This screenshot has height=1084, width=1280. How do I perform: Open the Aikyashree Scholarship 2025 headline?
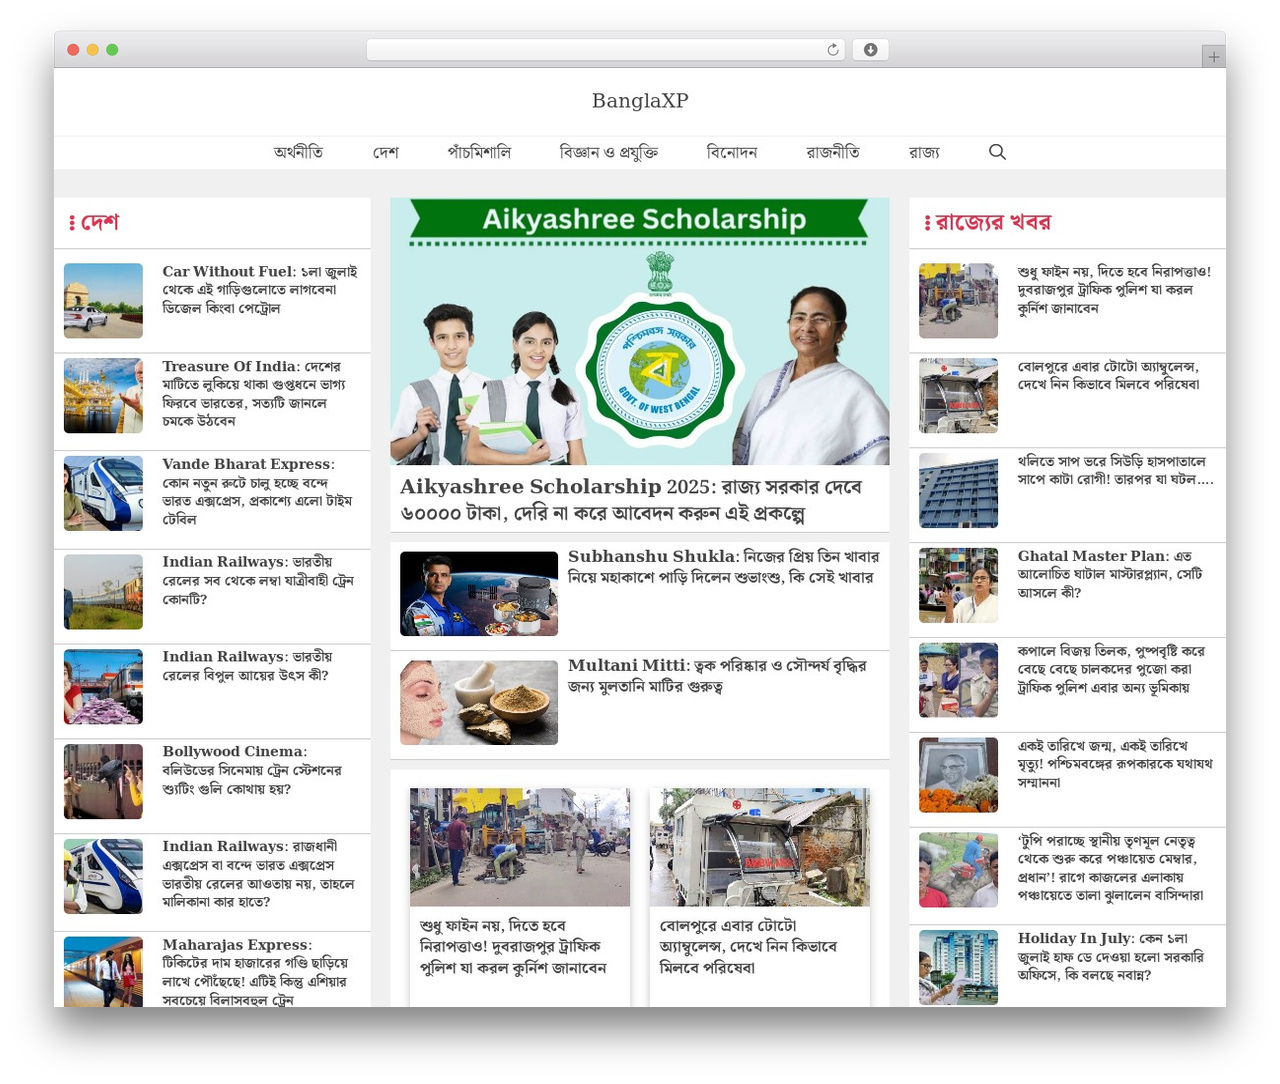pos(631,500)
